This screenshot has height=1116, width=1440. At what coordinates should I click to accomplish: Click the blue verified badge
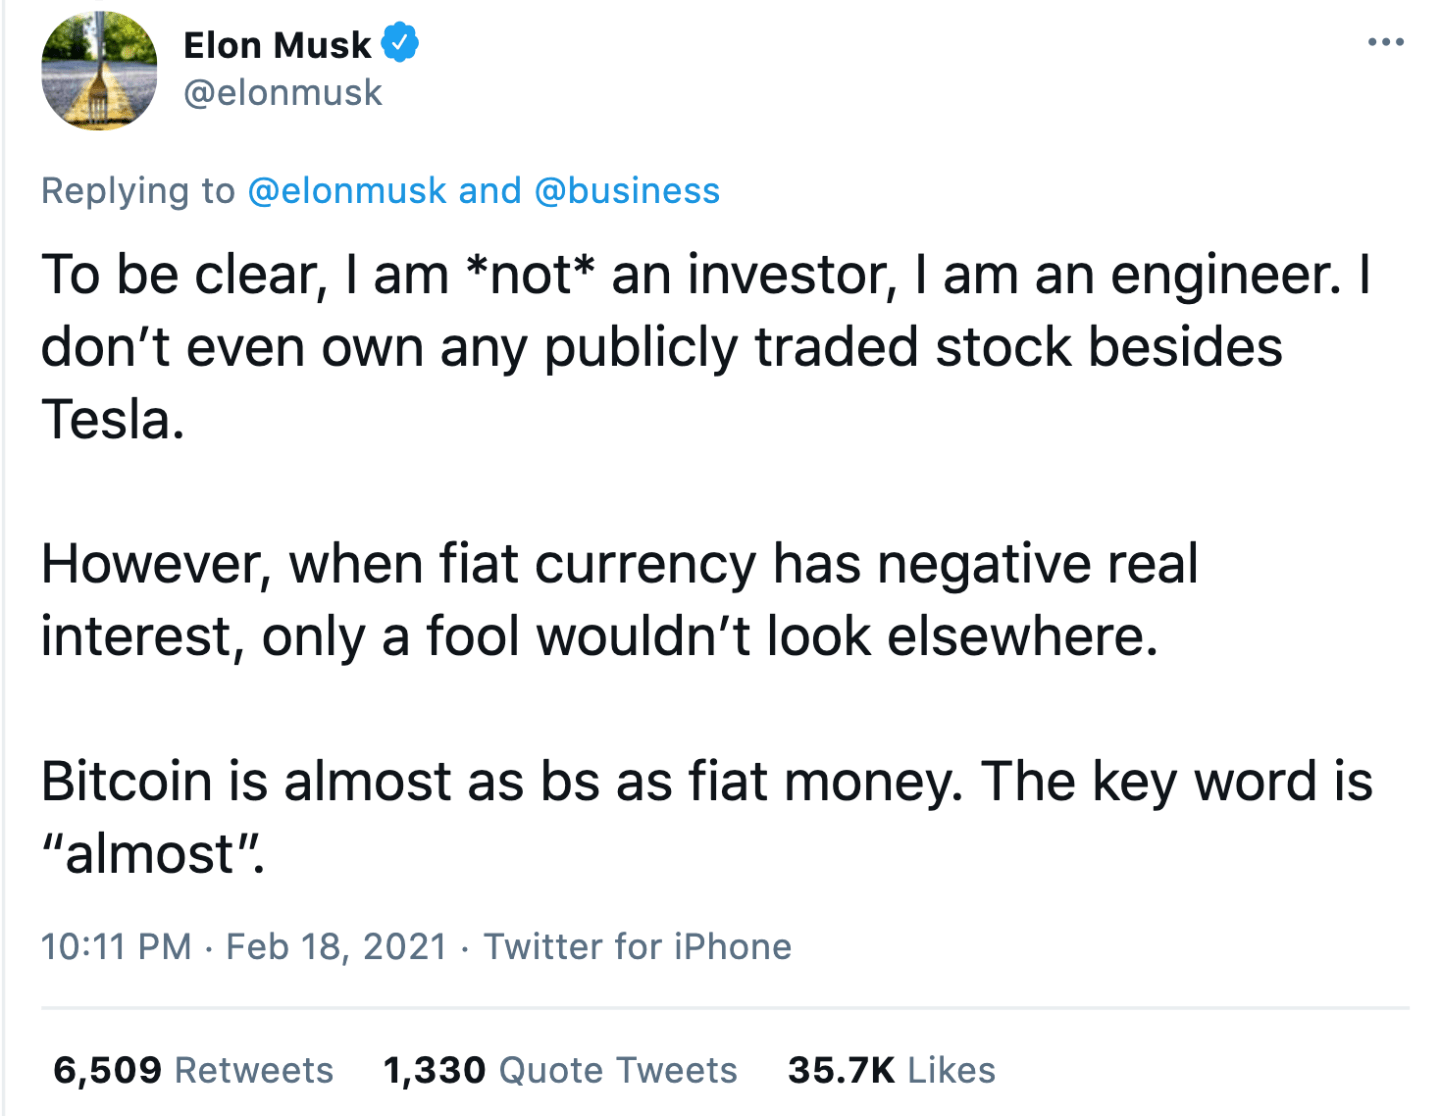(x=400, y=44)
